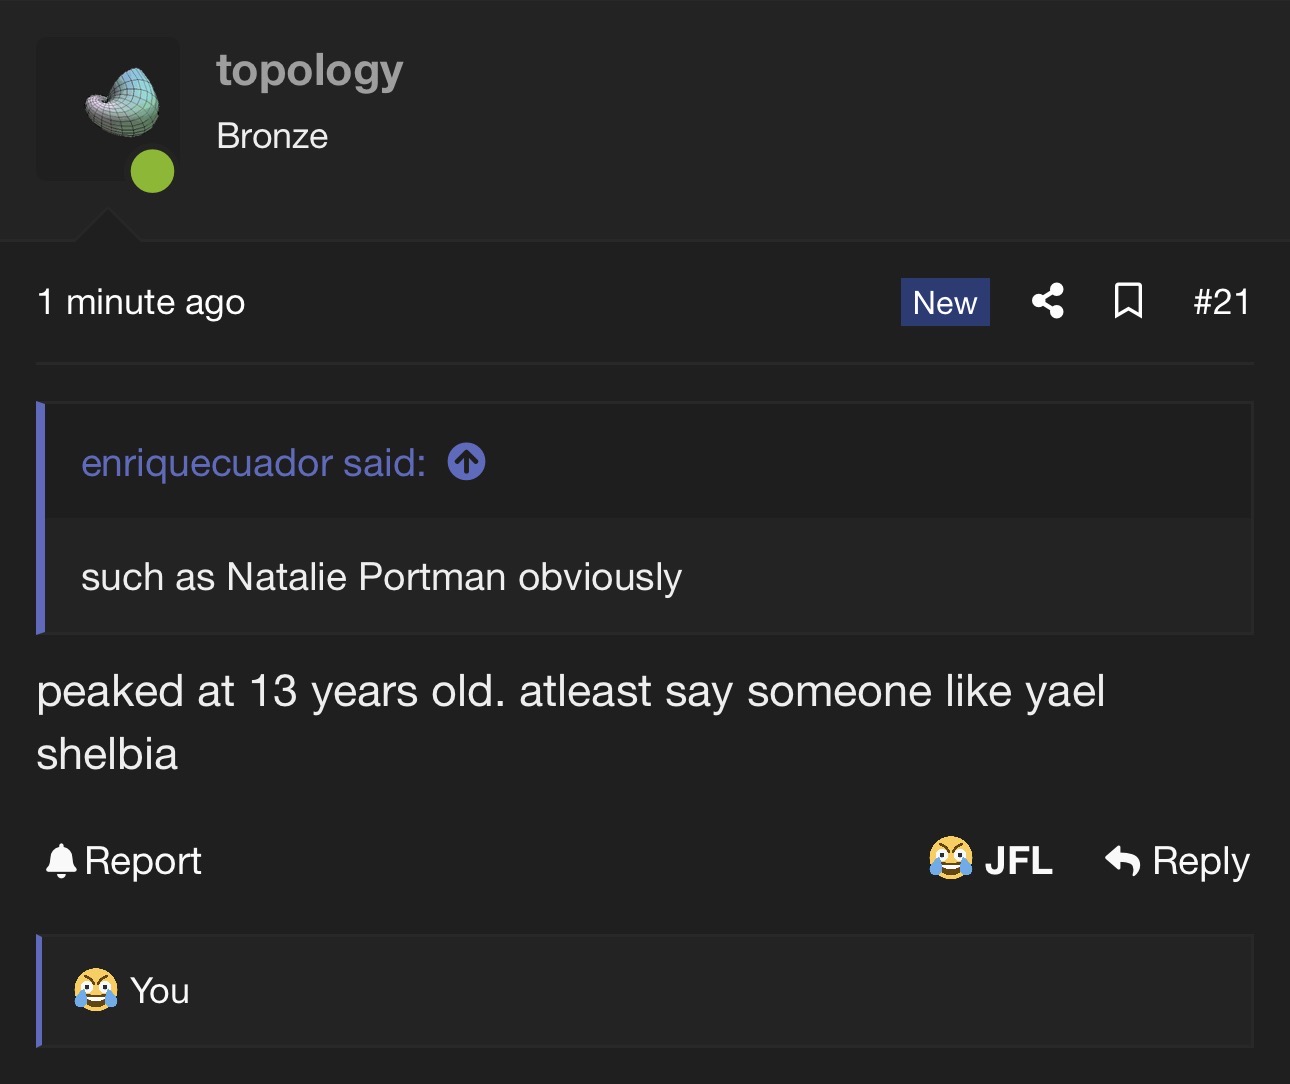Click the reaction emoji beside "You"

coord(96,990)
